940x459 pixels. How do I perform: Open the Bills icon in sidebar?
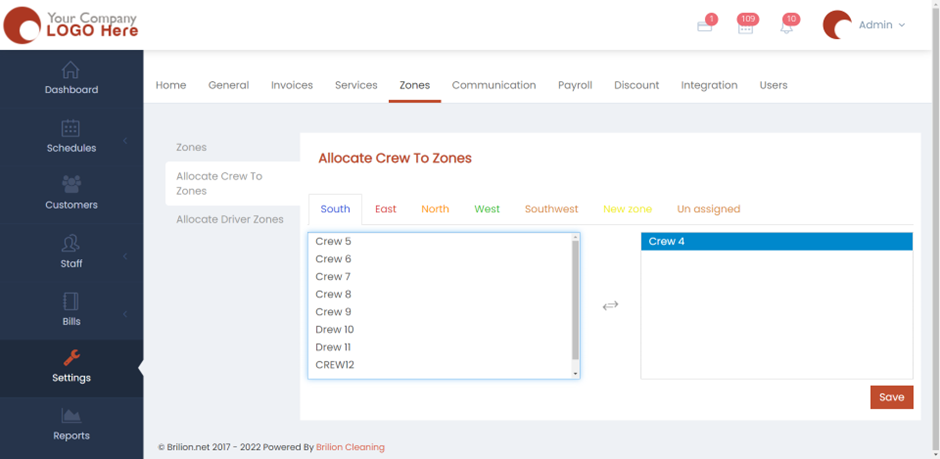point(70,302)
